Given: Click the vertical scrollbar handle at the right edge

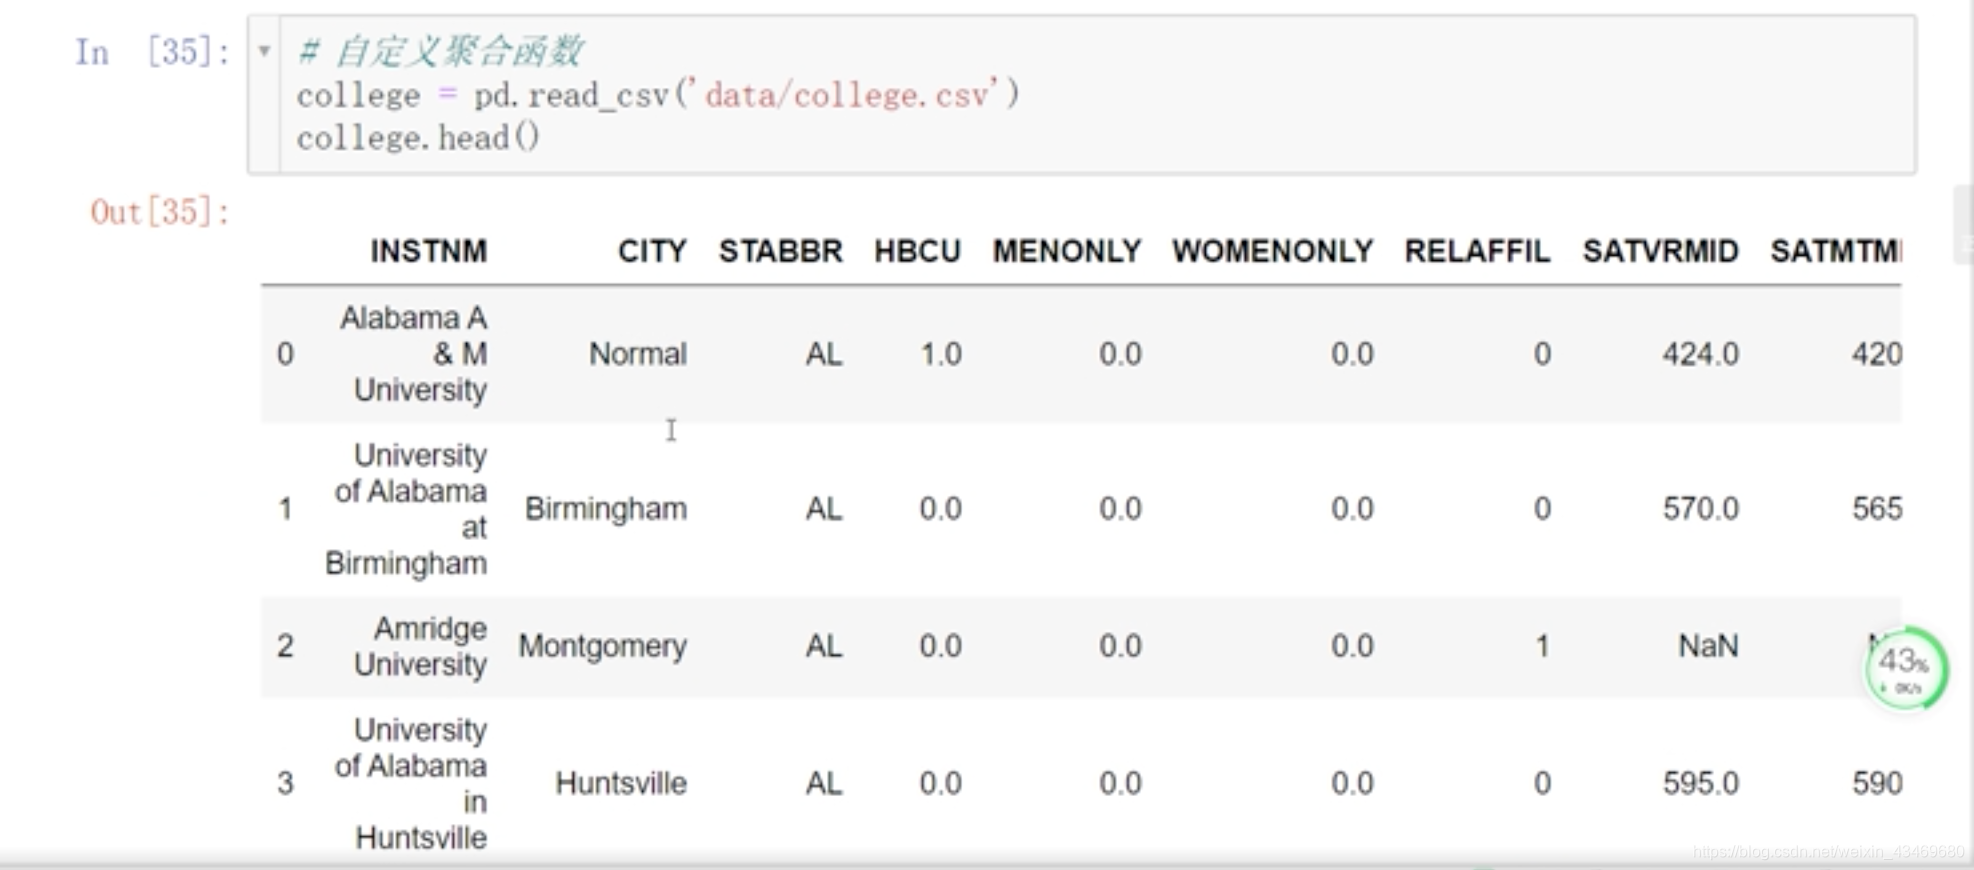Looking at the screenshot, I should point(1963,225).
